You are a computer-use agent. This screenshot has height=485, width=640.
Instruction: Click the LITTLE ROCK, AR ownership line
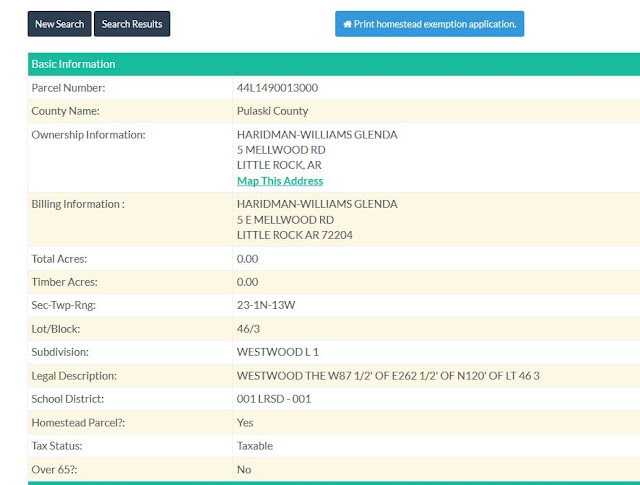tap(279, 165)
